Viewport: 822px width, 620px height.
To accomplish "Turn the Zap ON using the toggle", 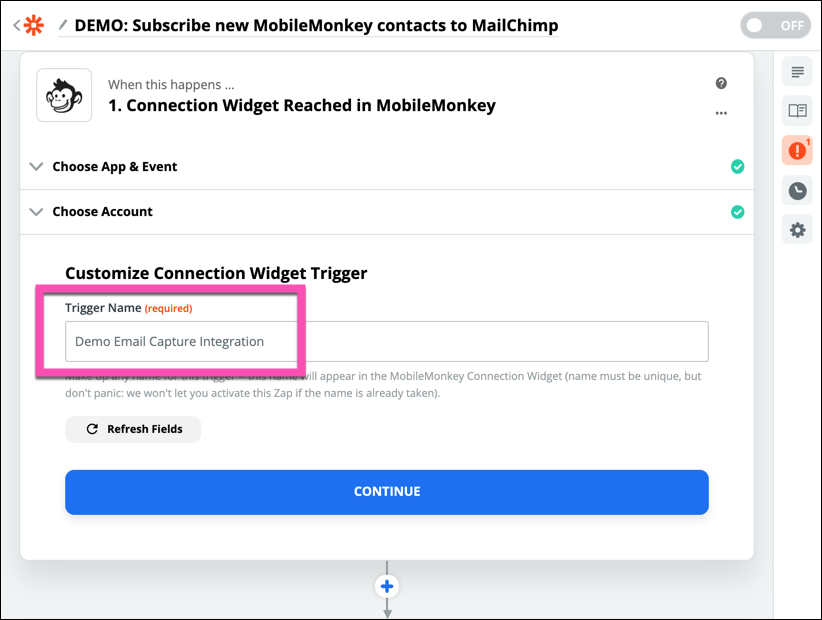I will click(x=775, y=25).
